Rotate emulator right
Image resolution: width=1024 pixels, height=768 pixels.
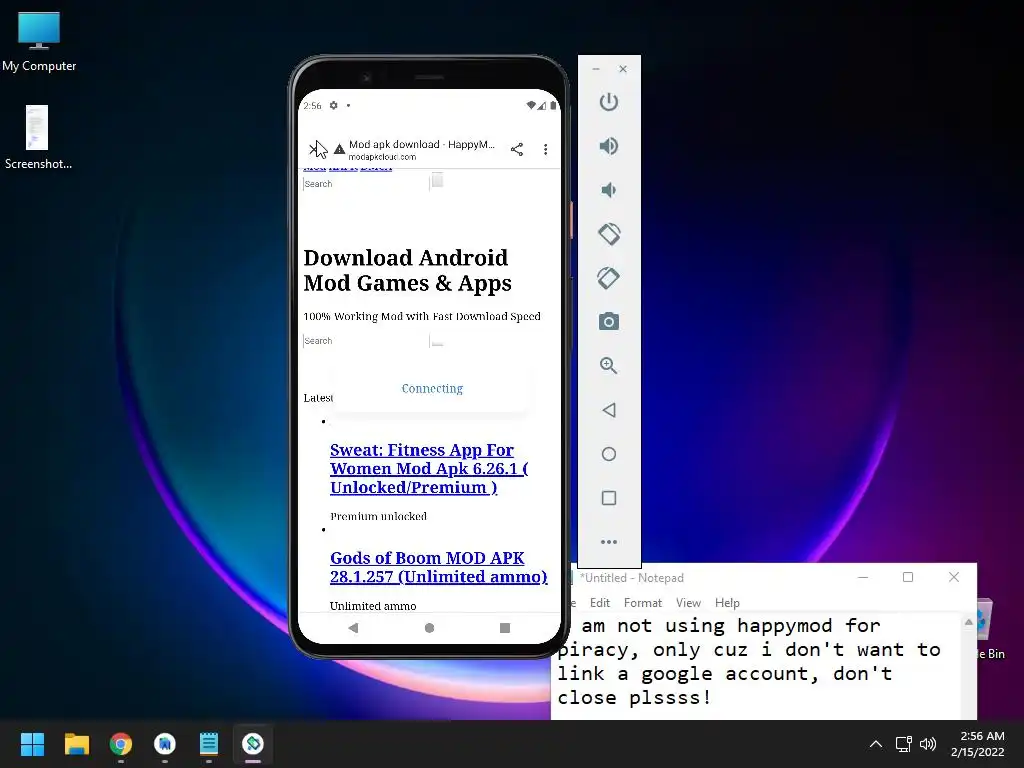609,278
